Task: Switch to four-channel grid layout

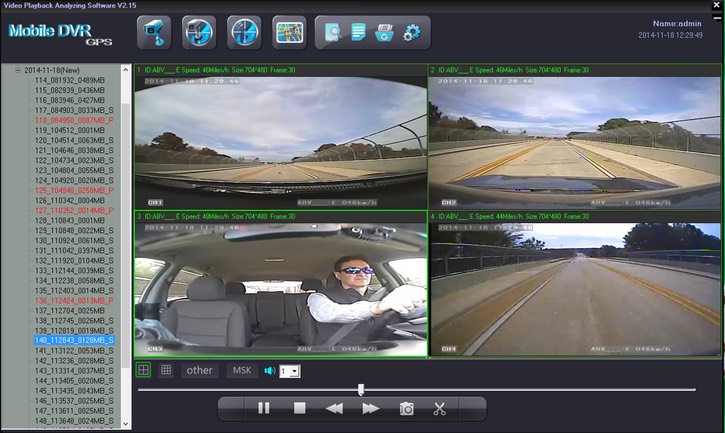Action: pyautogui.click(x=144, y=370)
